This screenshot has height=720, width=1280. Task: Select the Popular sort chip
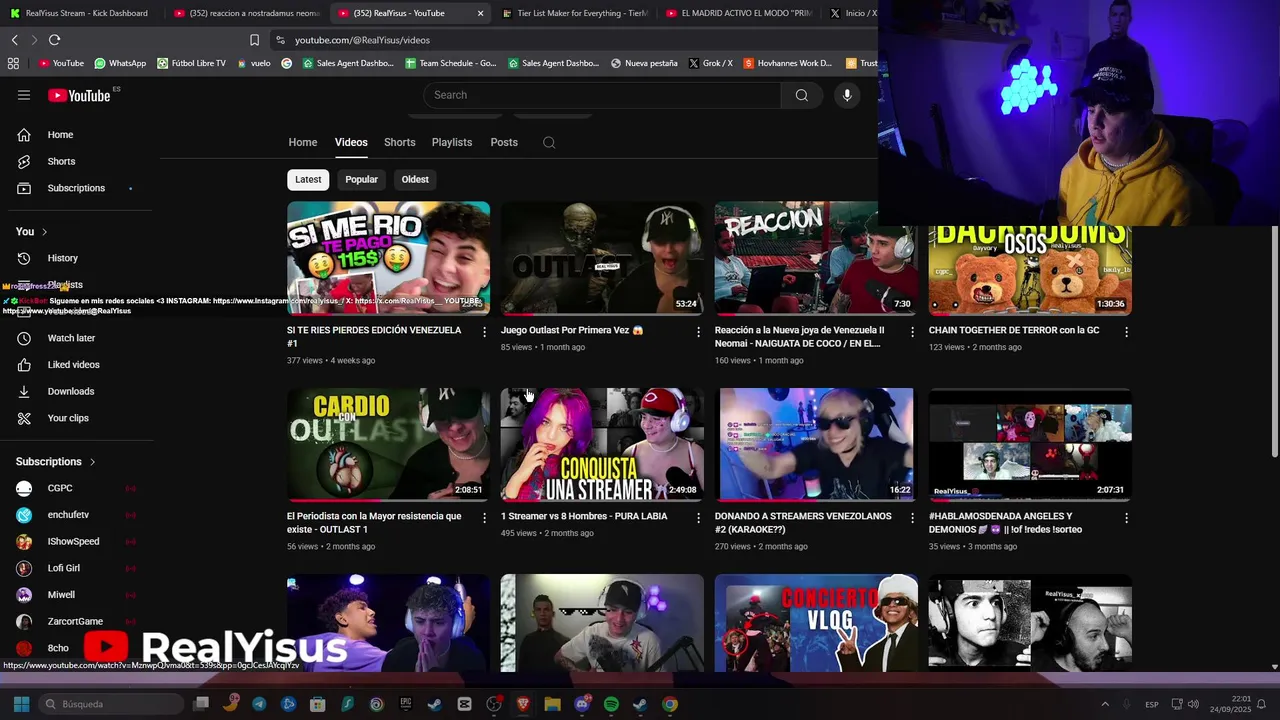click(362, 180)
